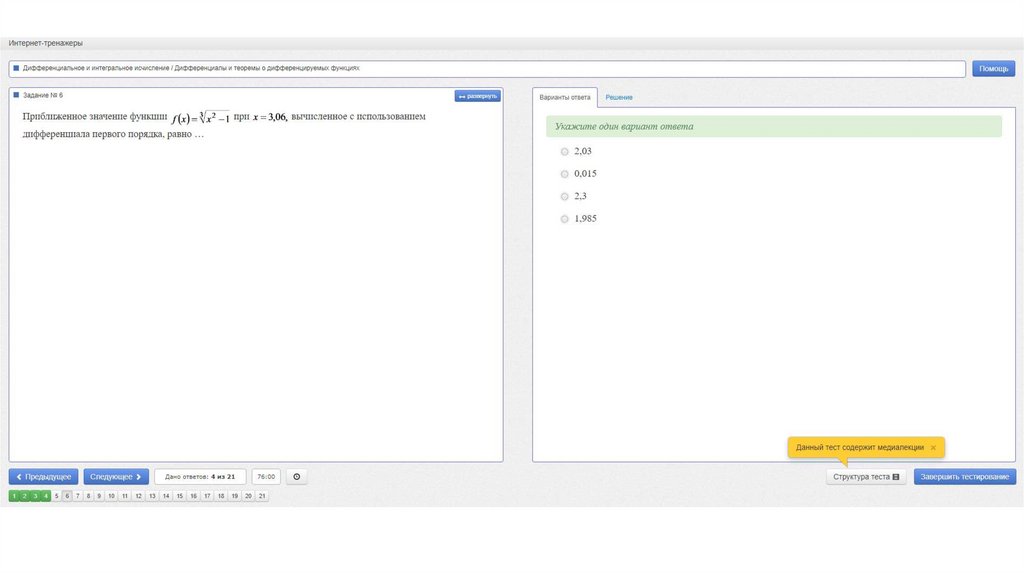This screenshot has height=574, width=1024.
Task: Finish the test via Завершить тестирование
Action: click(964, 477)
